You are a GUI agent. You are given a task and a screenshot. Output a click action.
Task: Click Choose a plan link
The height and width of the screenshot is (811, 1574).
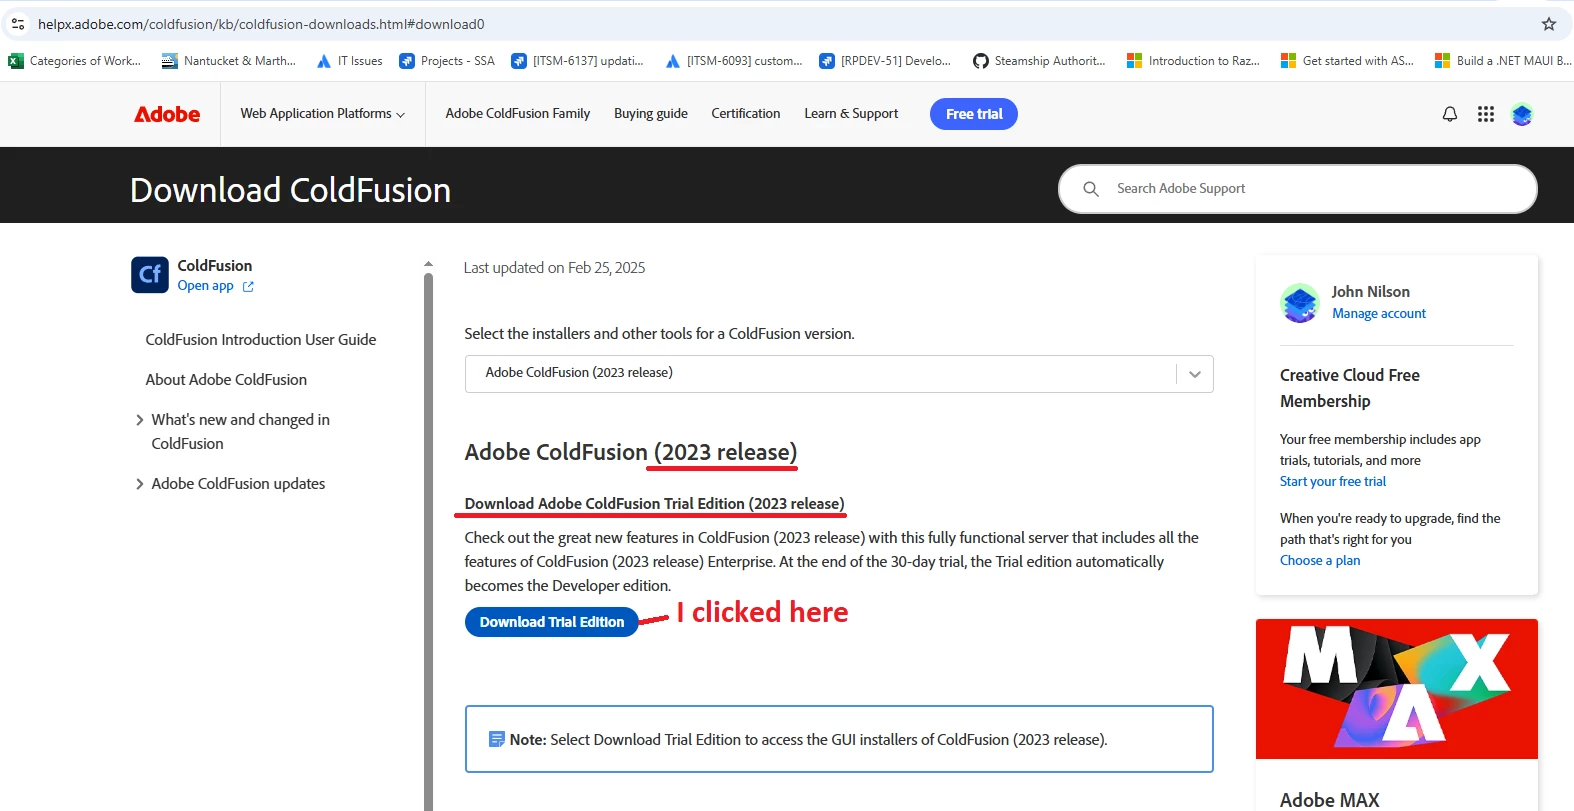tap(1320, 561)
